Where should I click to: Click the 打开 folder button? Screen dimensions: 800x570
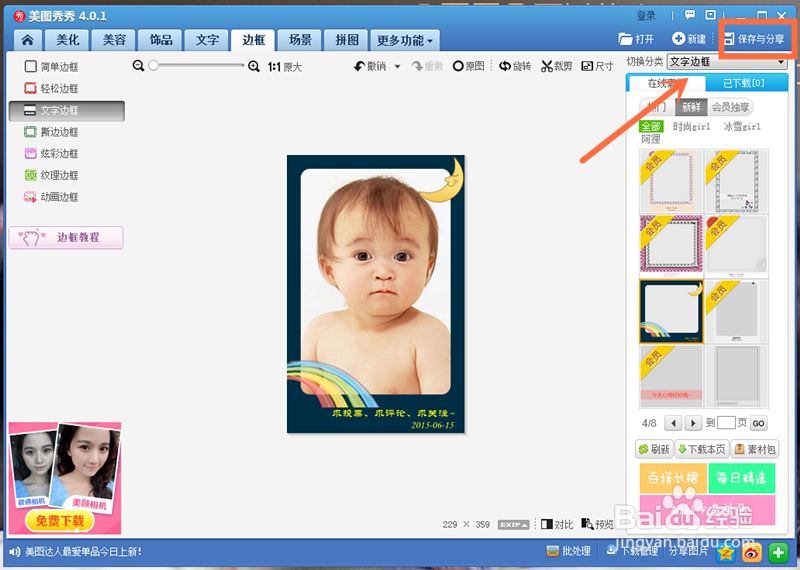636,39
